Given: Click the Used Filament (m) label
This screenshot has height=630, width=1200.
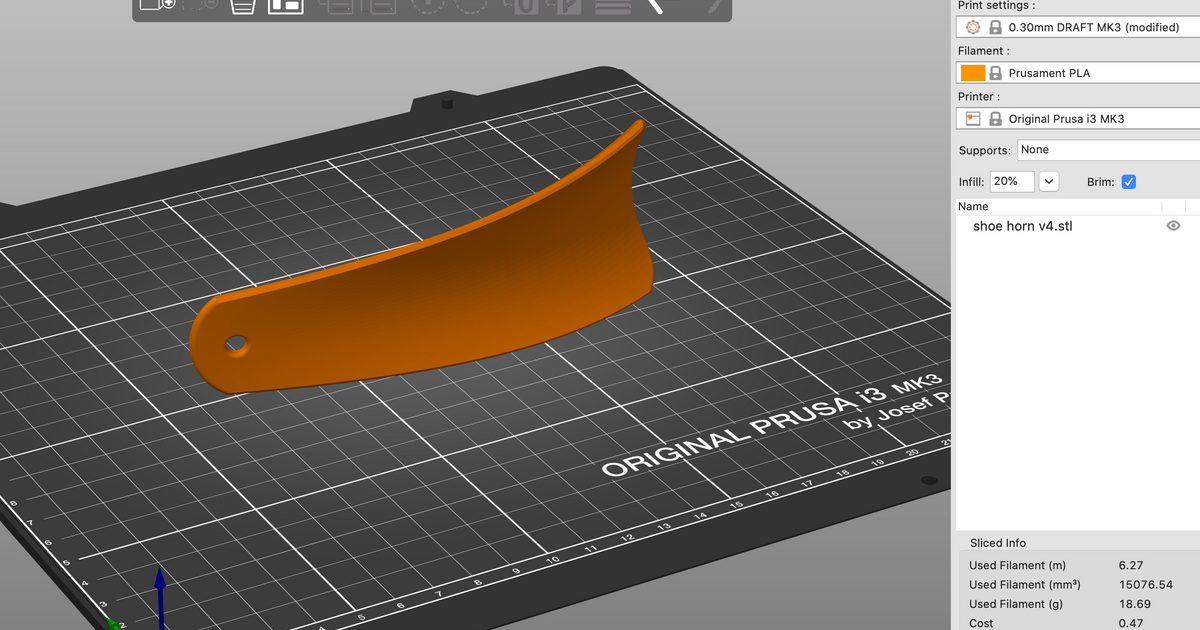Looking at the screenshot, I should point(1017,566).
